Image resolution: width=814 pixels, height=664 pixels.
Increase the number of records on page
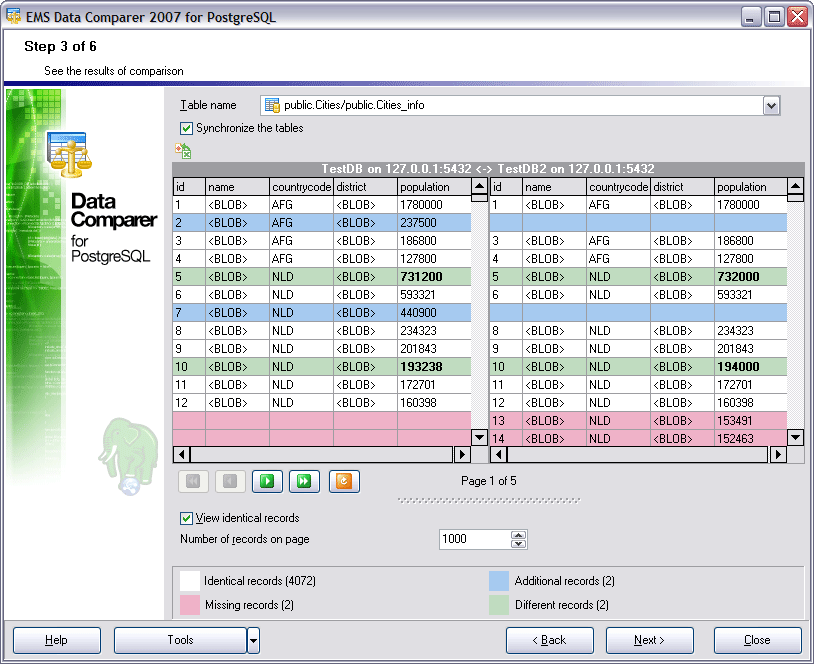point(518,535)
